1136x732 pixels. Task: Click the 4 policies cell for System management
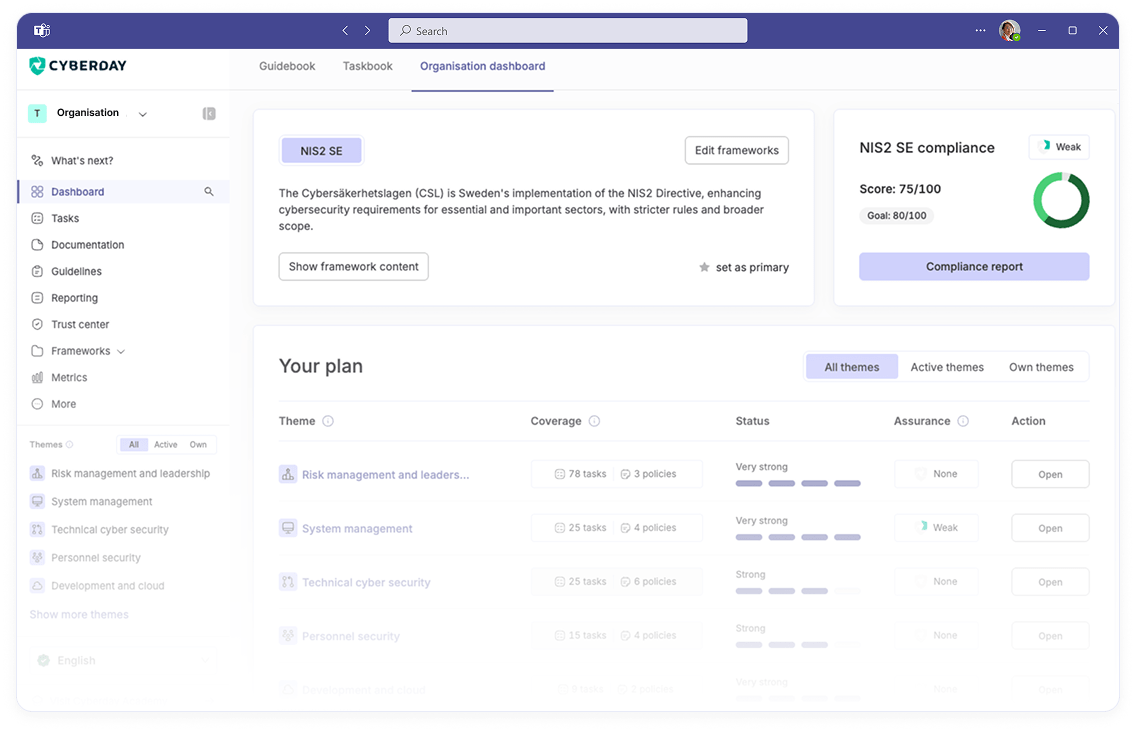(648, 528)
